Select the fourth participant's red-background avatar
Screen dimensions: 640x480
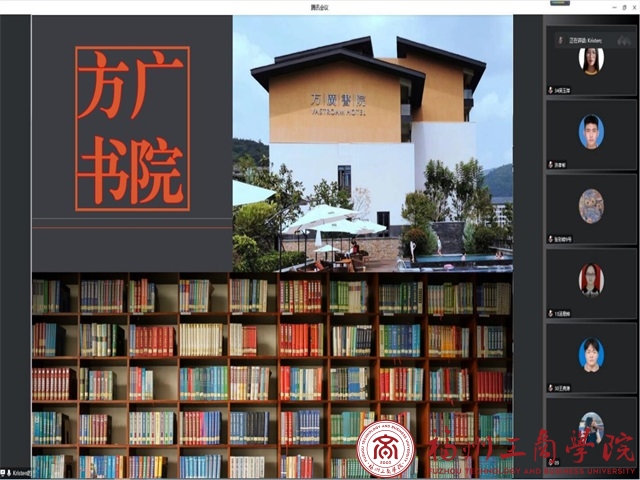click(591, 280)
